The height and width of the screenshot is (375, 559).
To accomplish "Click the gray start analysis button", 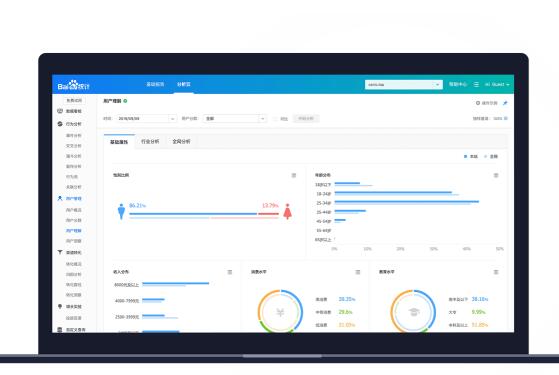I will pos(306,118).
